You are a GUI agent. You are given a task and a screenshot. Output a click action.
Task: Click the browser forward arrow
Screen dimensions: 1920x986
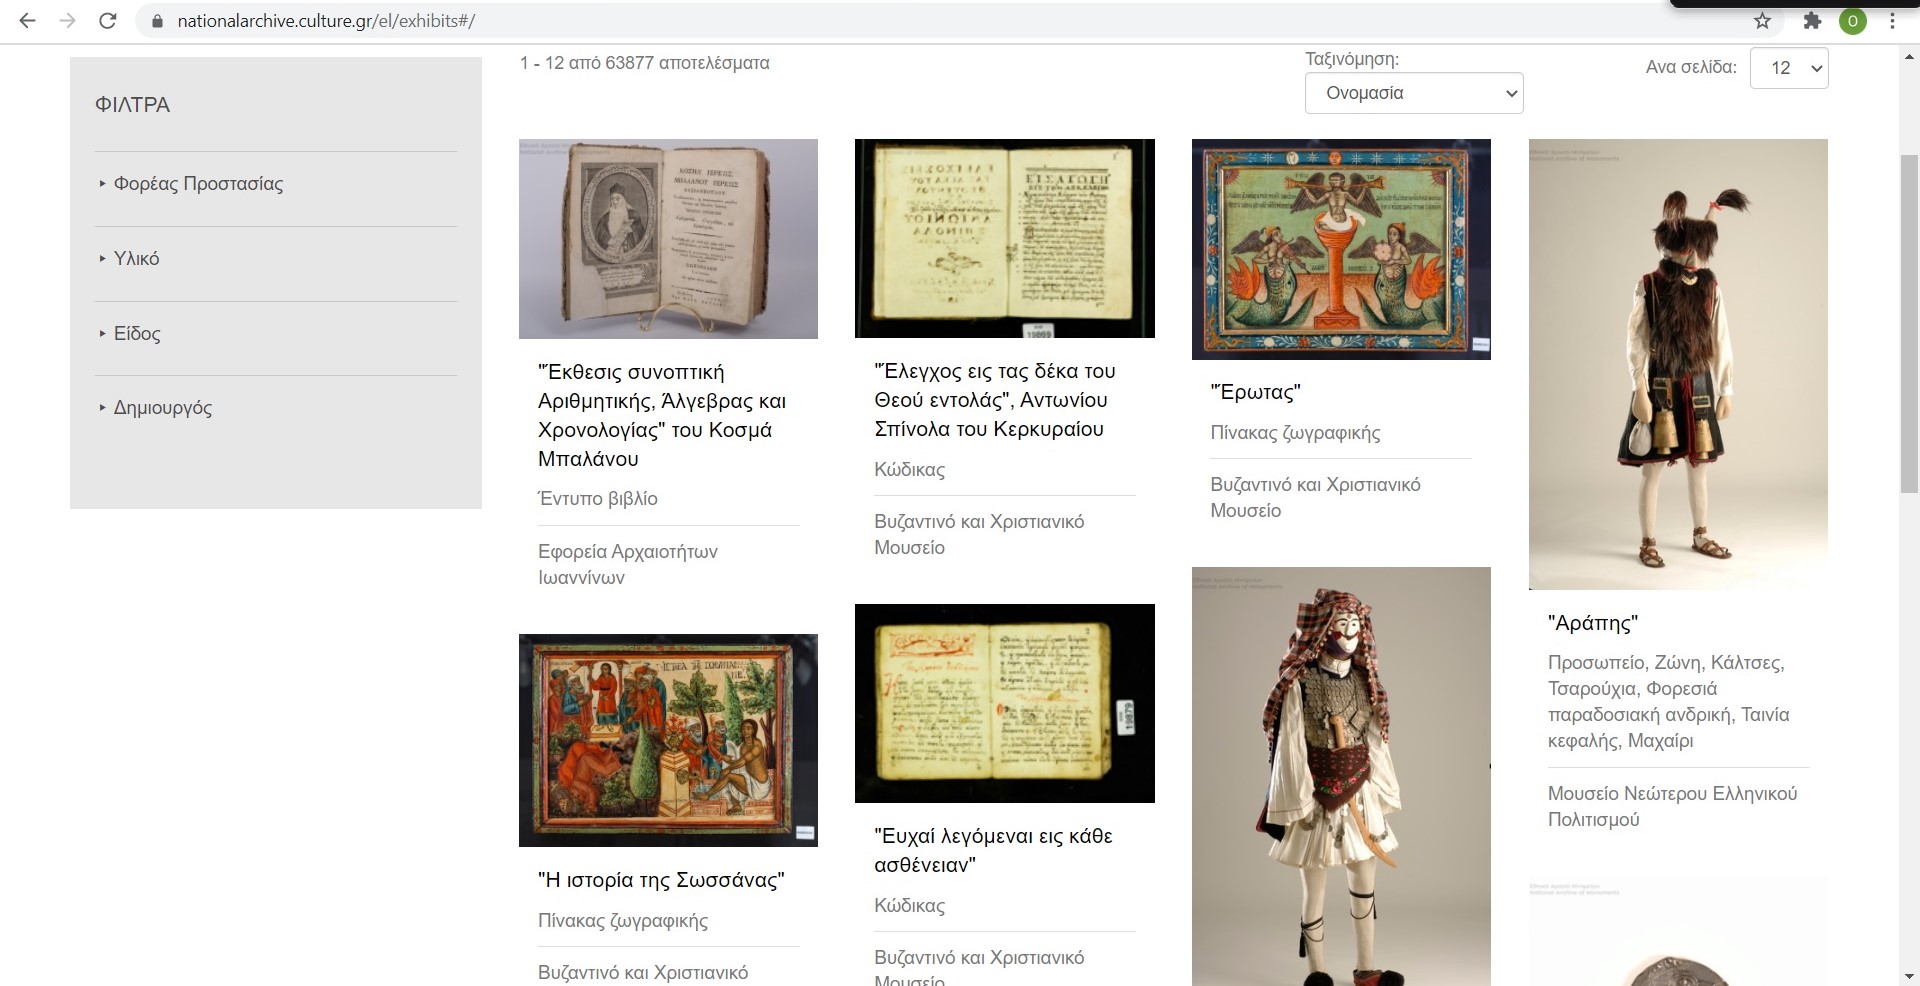pyautogui.click(x=67, y=21)
